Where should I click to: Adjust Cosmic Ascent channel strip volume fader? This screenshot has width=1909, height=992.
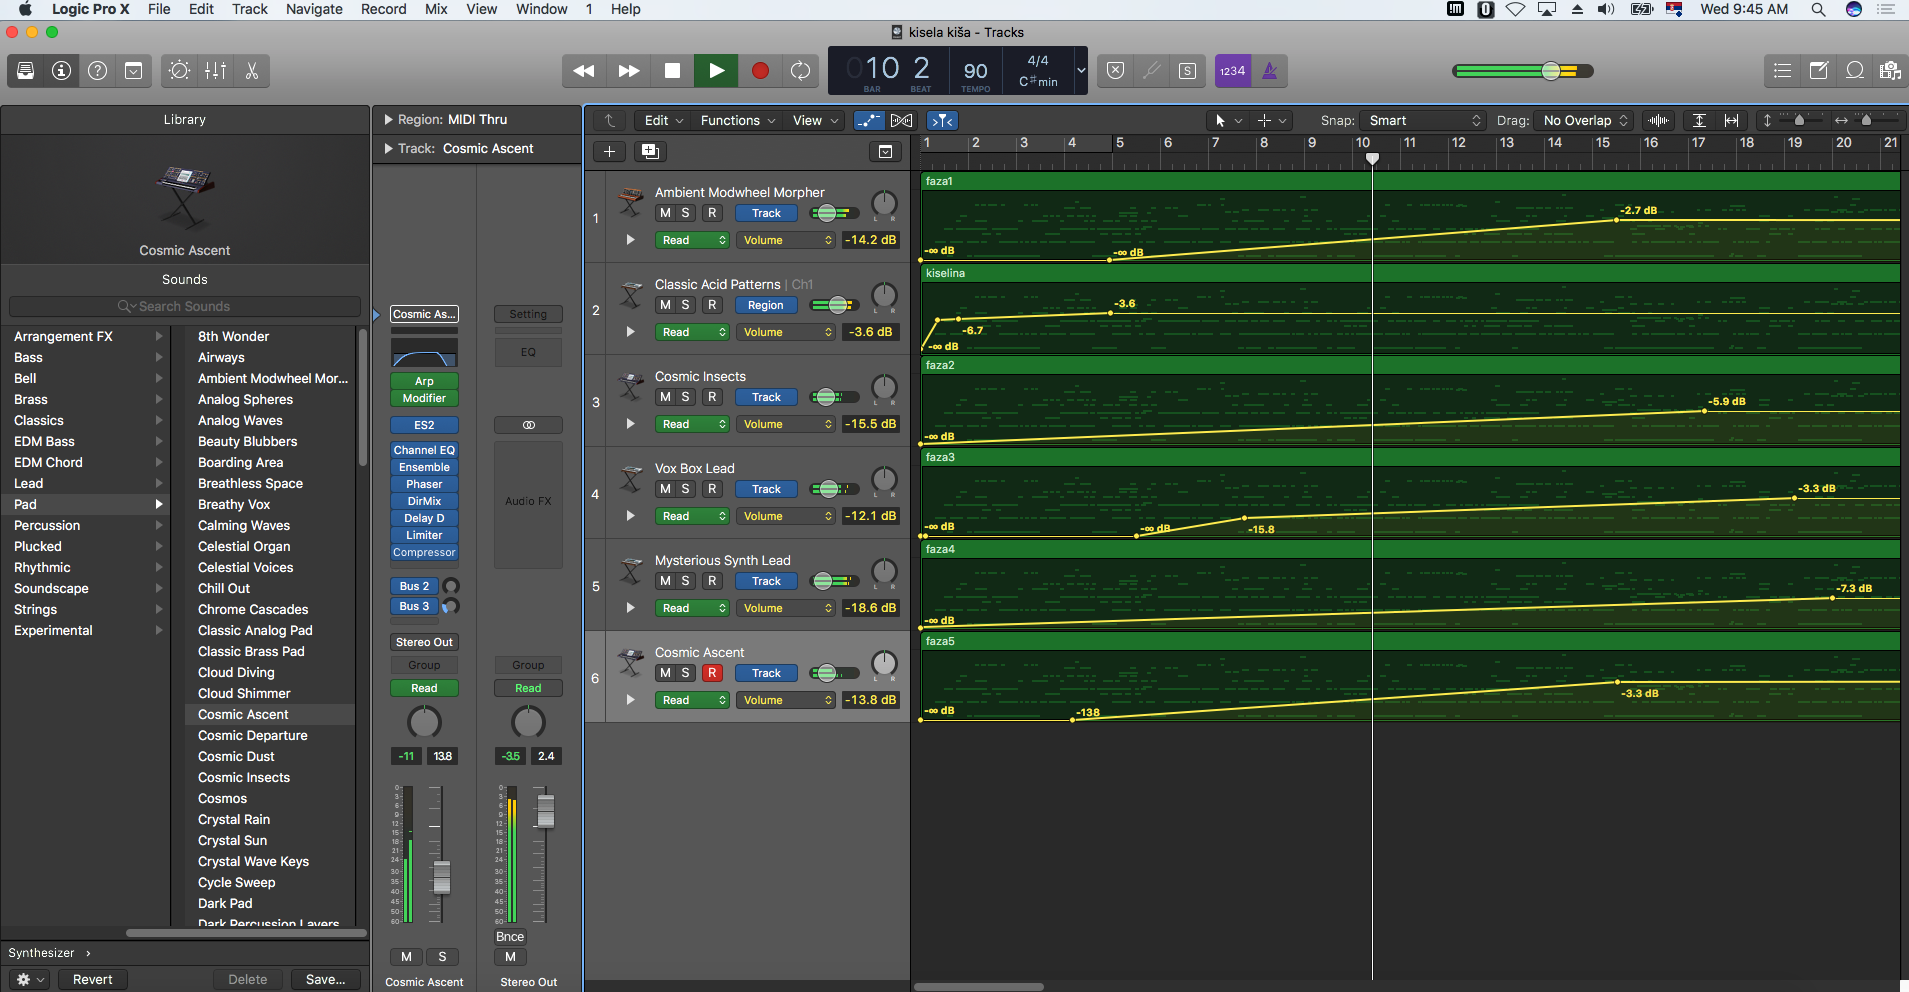point(441,876)
